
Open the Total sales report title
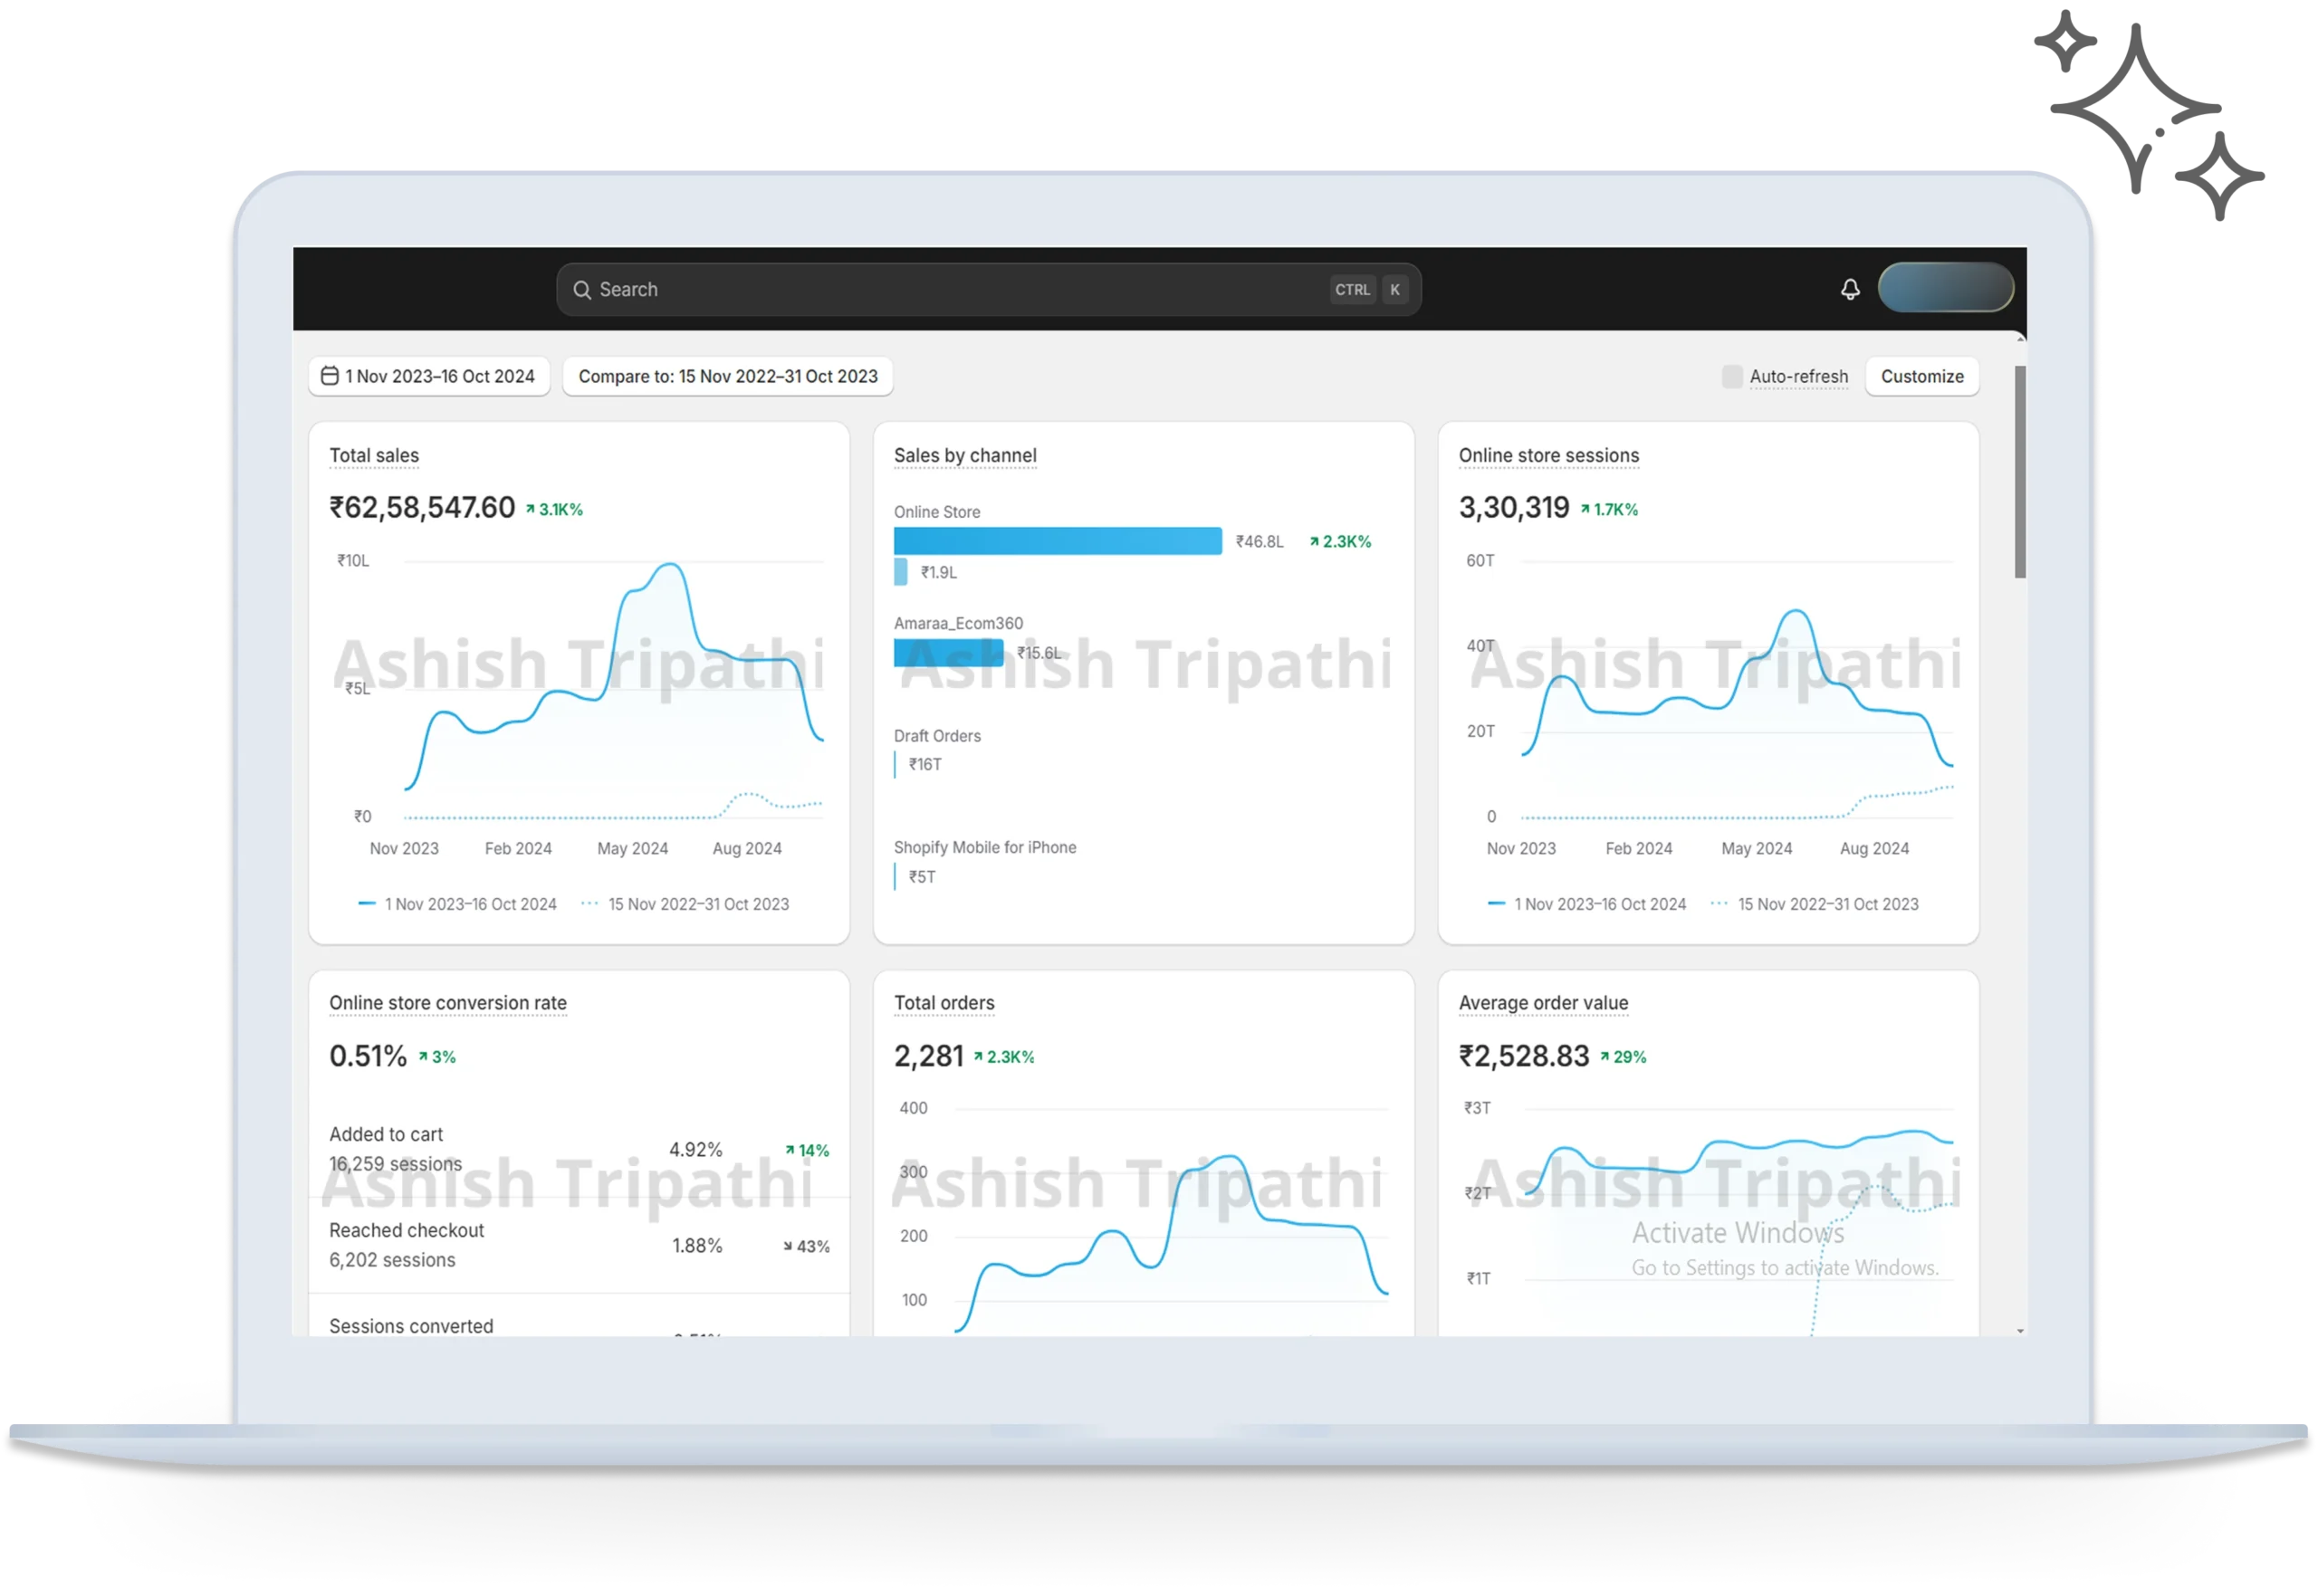[374, 455]
